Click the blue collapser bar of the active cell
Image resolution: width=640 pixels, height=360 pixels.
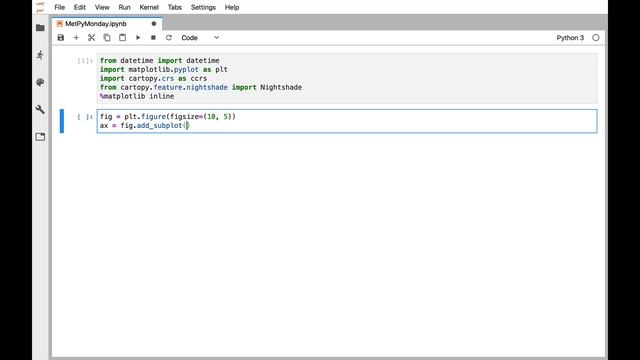click(x=62, y=121)
